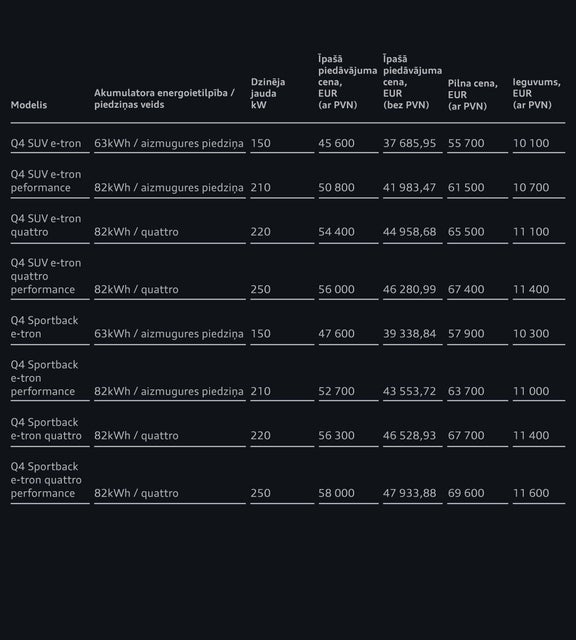The image size is (576, 640).
Task: Select the Q4 Sportback e-tron quattro performance label
Action: pyautogui.click(x=46, y=480)
